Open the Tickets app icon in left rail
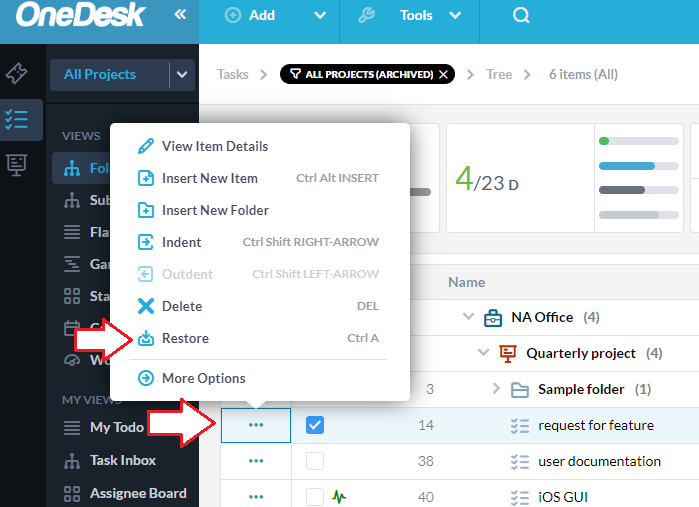Image resolution: width=699 pixels, height=507 pixels. (x=16, y=73)
